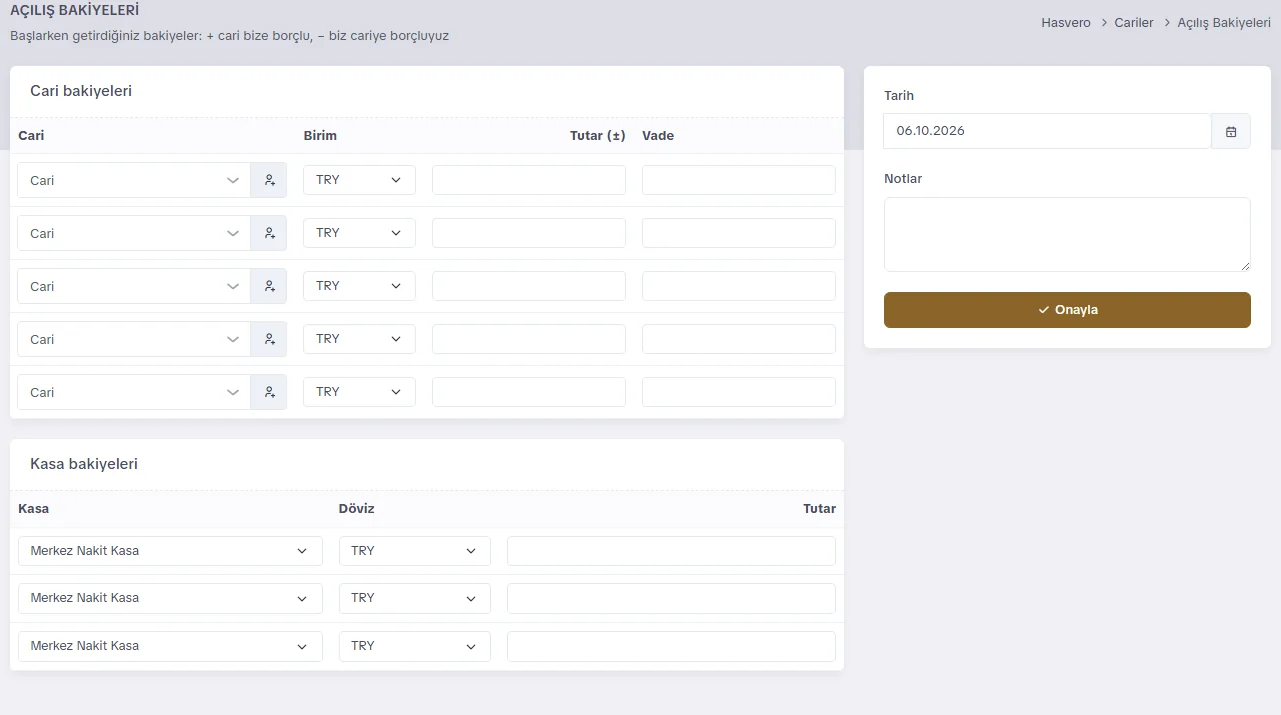Expand the Birim TRY dropdown in the fourth row
Viewport: 1281px width, 715px height.
pos(359,339)
